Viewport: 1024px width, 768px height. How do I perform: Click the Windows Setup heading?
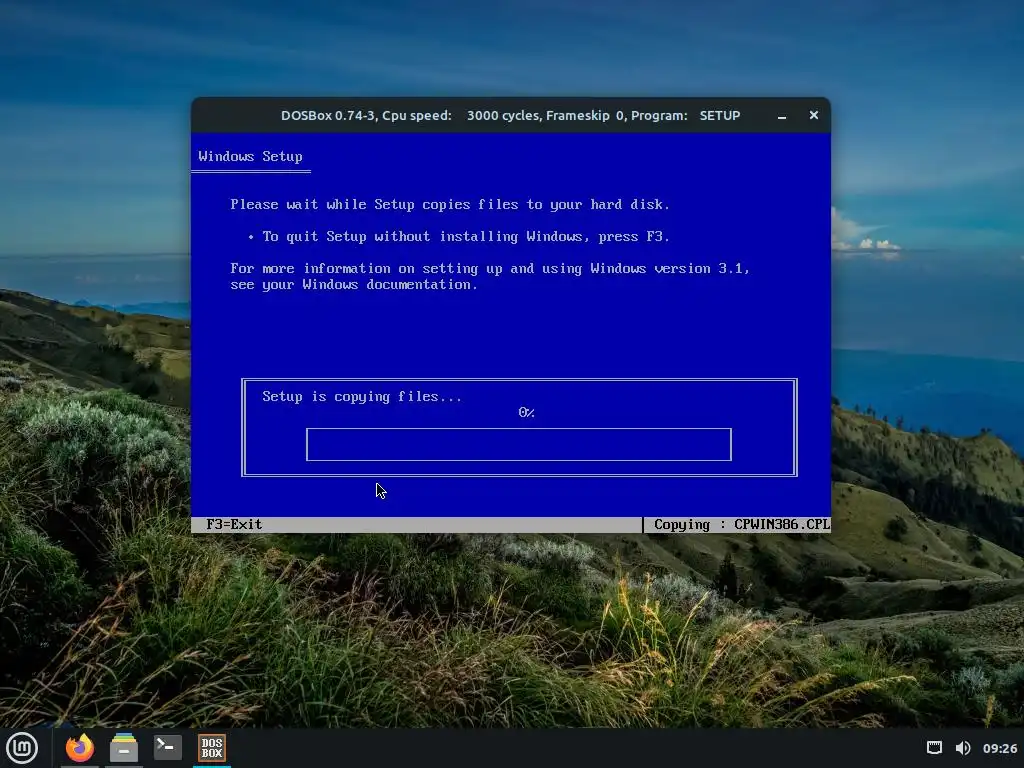coord(250,157)
